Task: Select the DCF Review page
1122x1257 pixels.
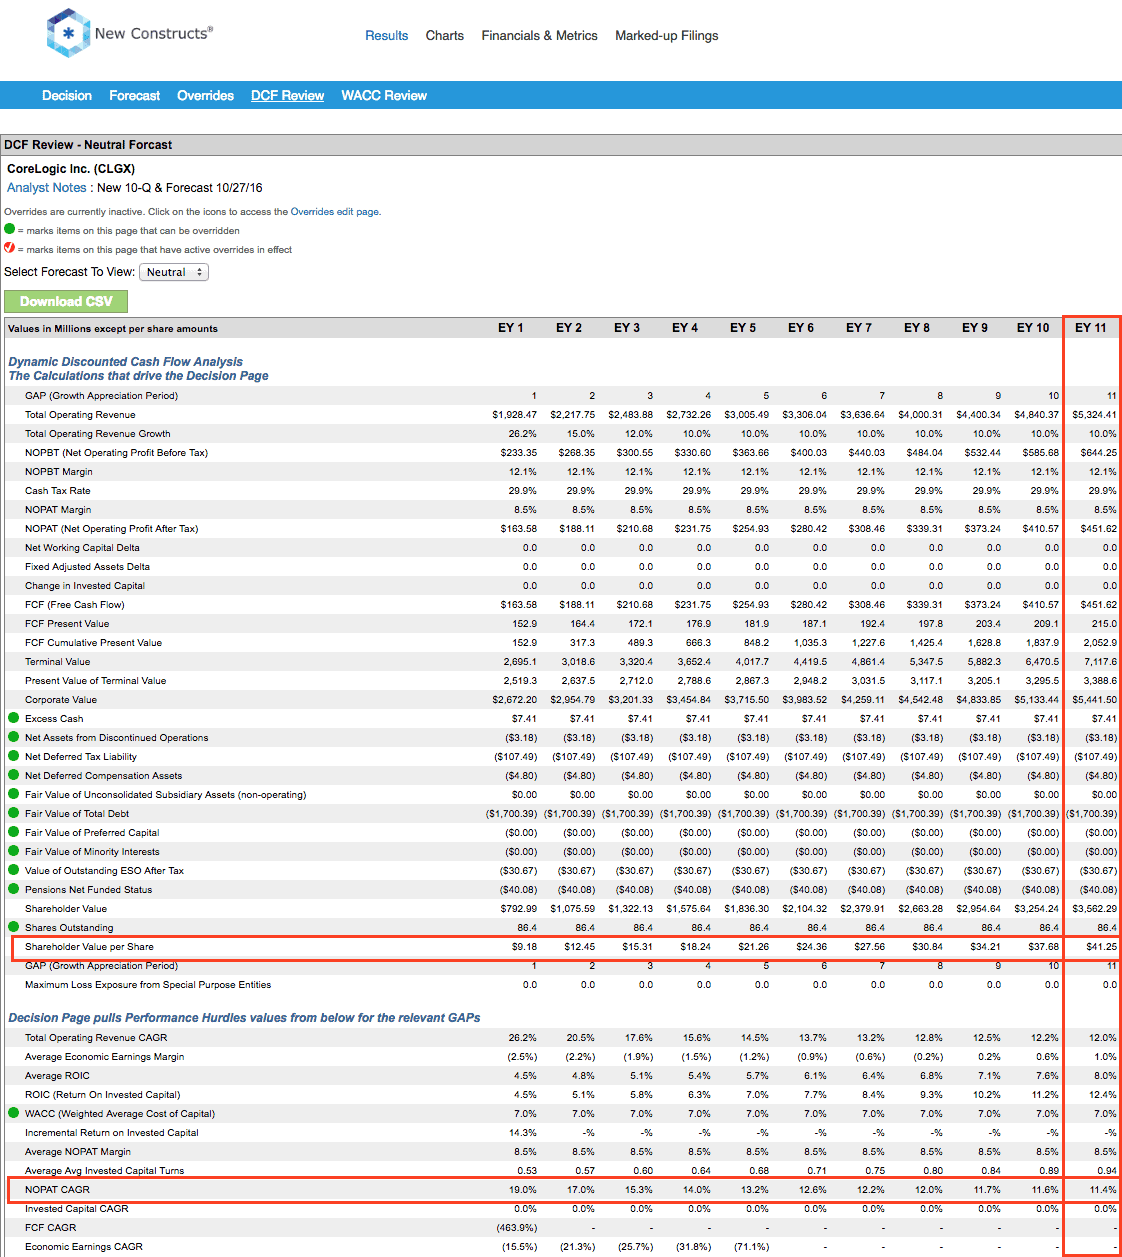Action: pyautogui.click(x=287, y=95)
